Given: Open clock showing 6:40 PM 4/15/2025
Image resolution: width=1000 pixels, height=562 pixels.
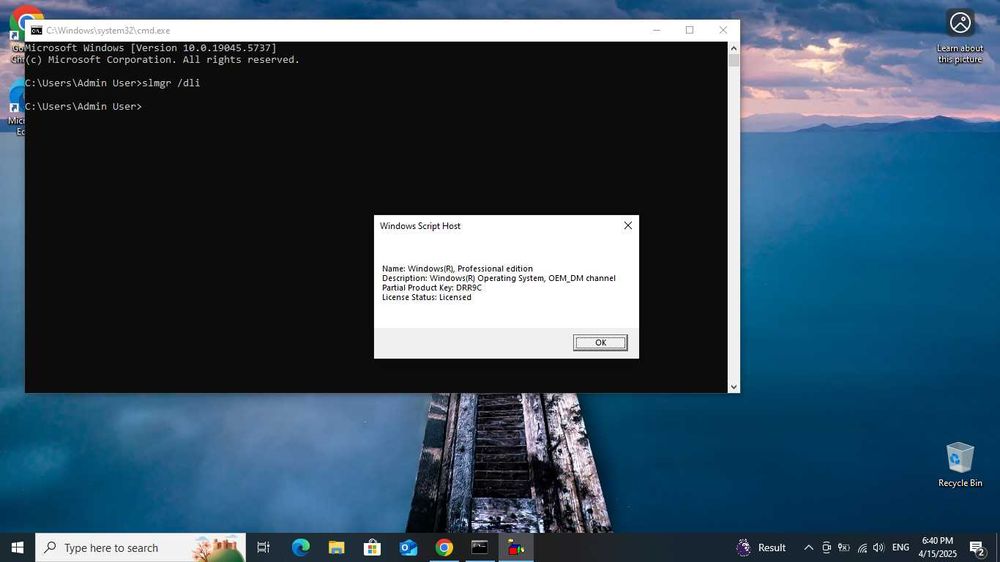Looking at the screenshot, I should tap(938, 547).
